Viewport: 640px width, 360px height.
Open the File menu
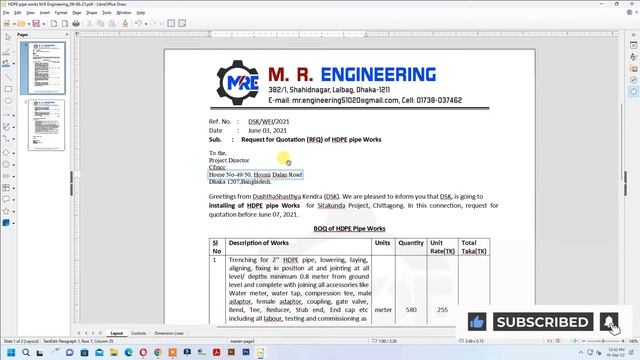pyautogui.click(x=6, y=13)
